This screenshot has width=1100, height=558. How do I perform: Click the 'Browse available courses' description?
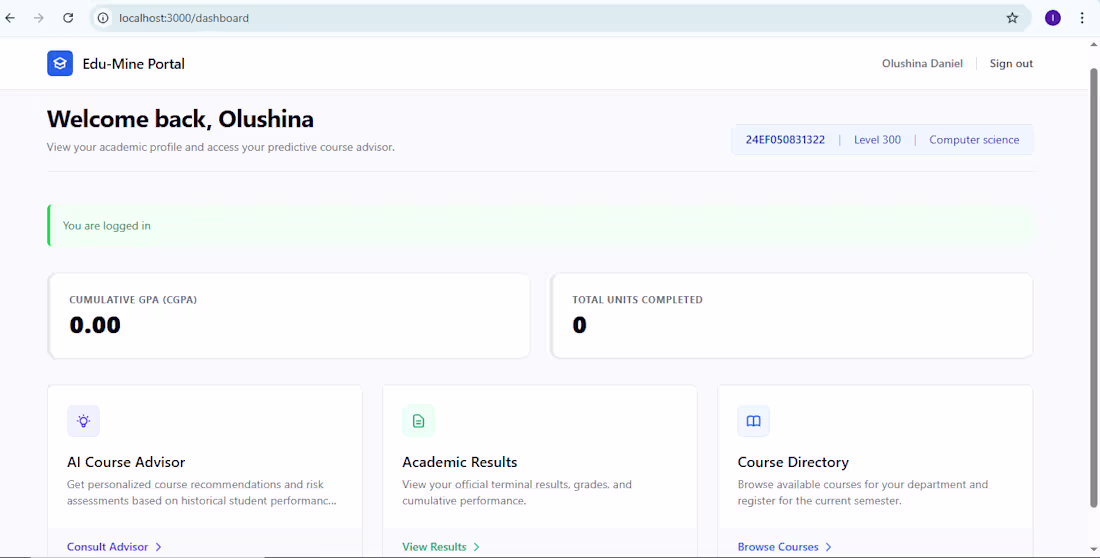[x=863, y=493]
